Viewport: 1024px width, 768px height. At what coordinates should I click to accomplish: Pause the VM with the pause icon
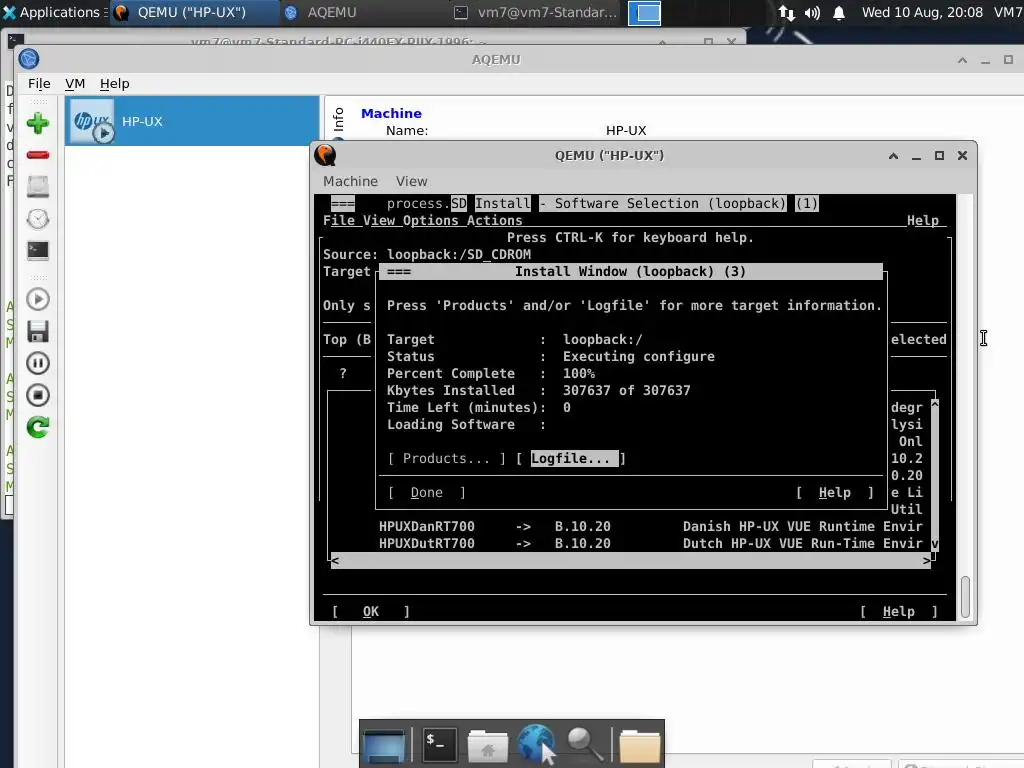tap(38, 363)
